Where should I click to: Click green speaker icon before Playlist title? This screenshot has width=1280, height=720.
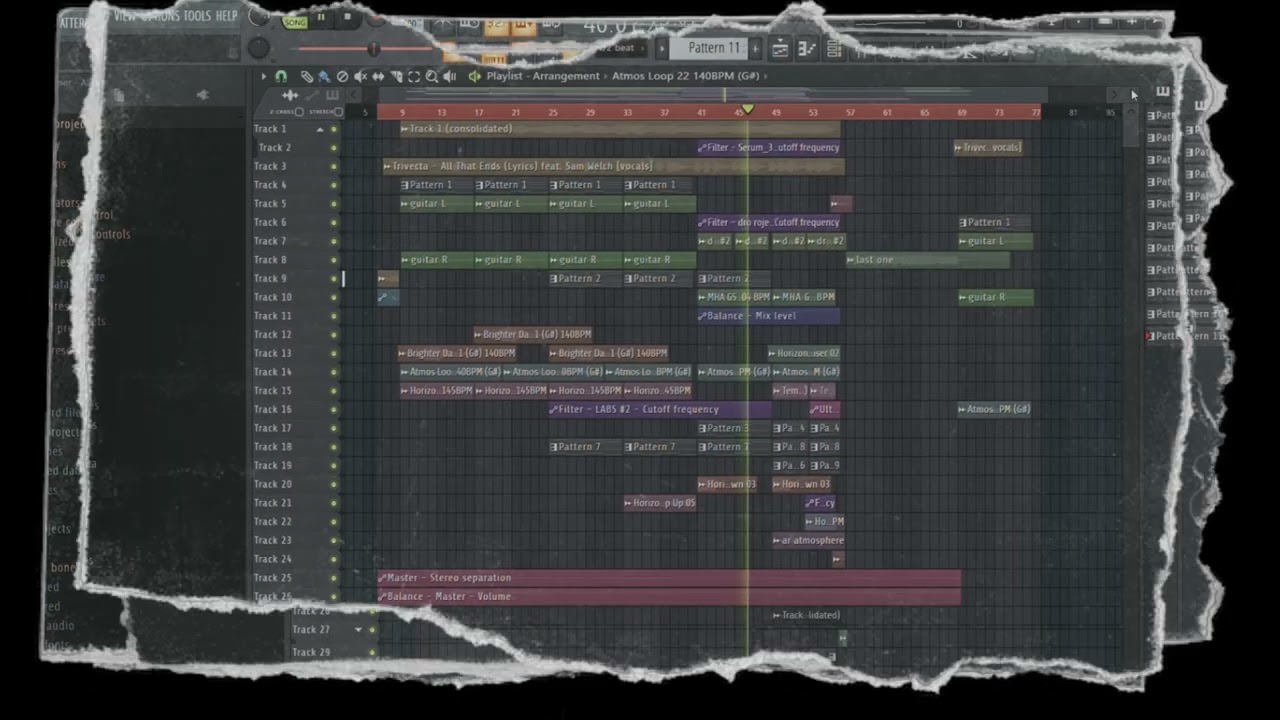(475, 76)
